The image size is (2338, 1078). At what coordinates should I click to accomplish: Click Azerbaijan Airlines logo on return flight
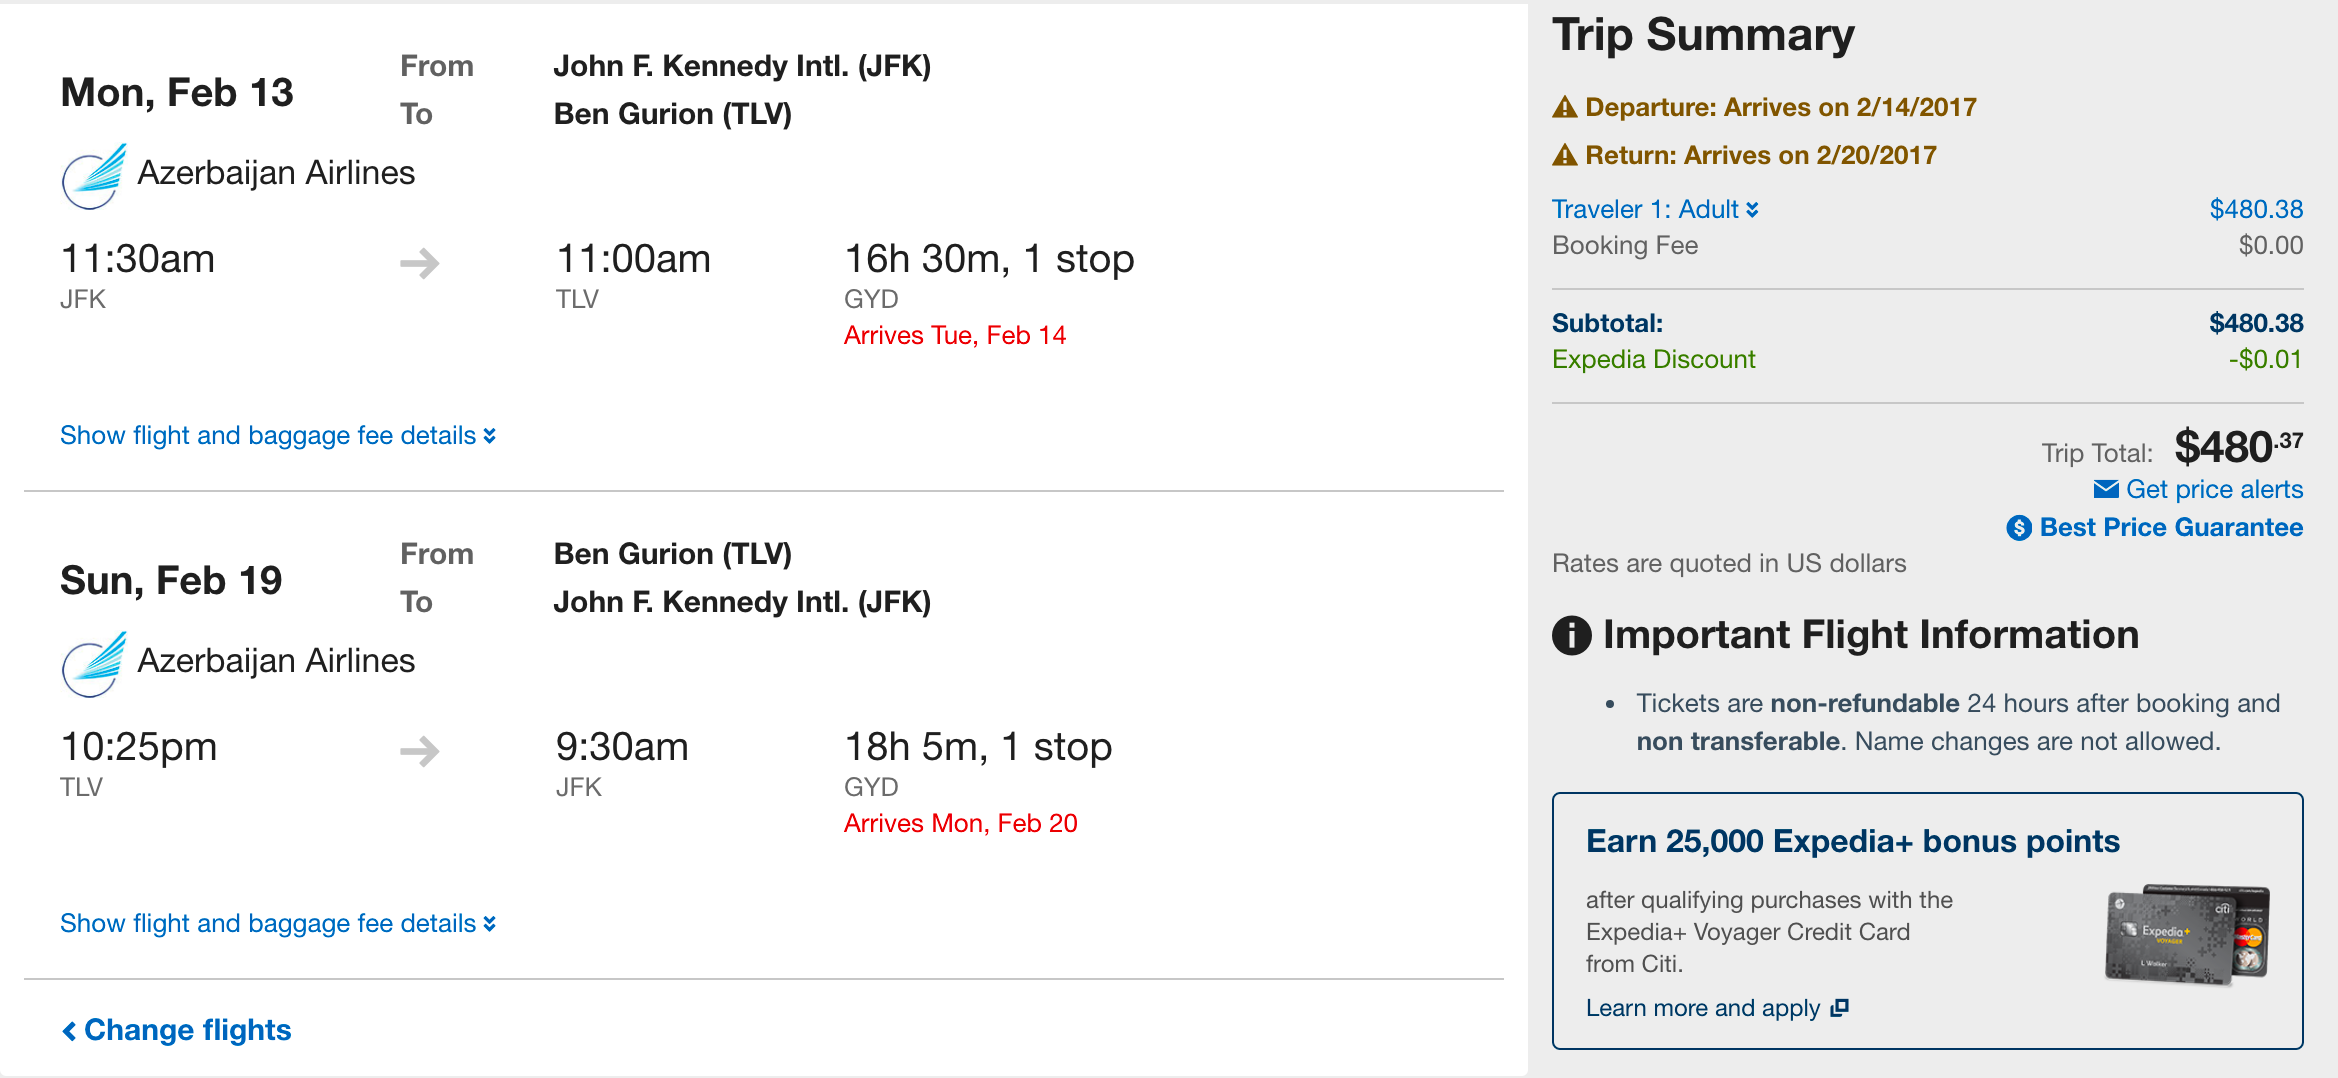click(x=94, y=664)
